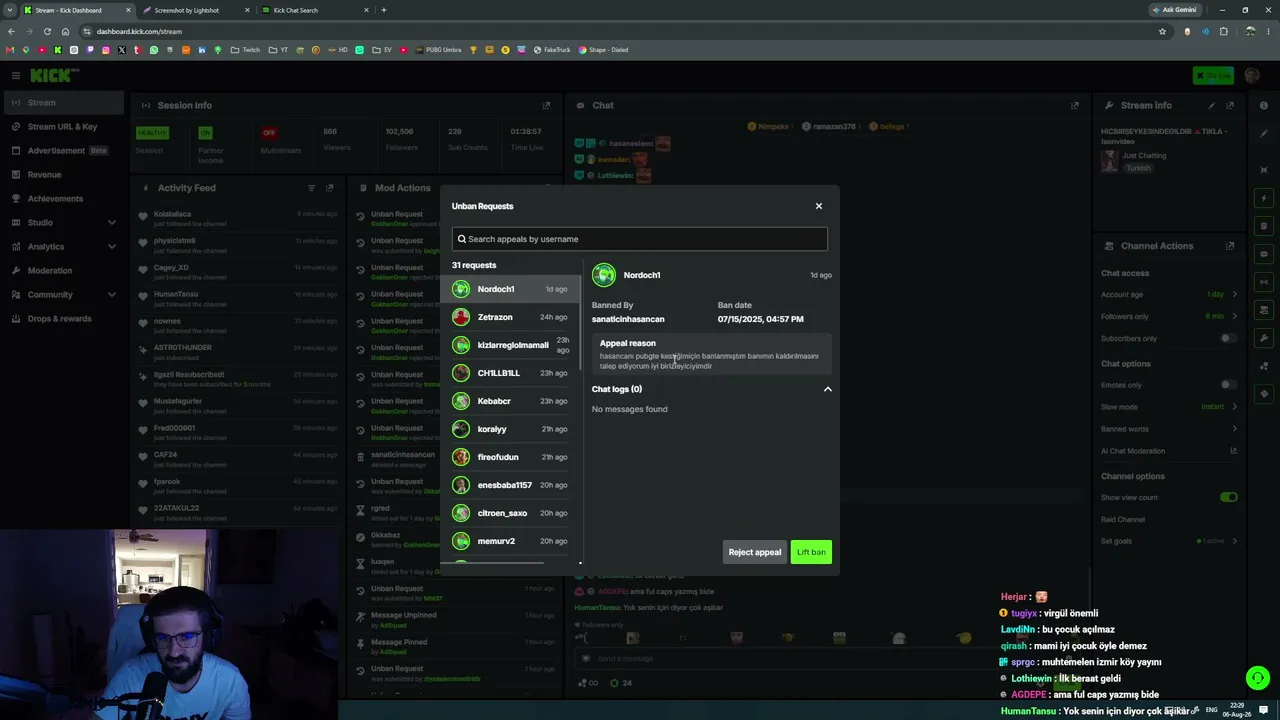
Task: Open Slow mode options
Action: (1234, 407)
